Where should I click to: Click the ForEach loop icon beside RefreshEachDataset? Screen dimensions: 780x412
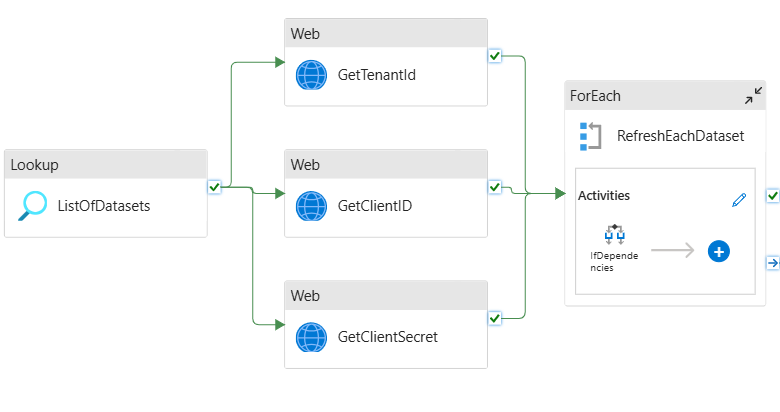coord(590,136)
